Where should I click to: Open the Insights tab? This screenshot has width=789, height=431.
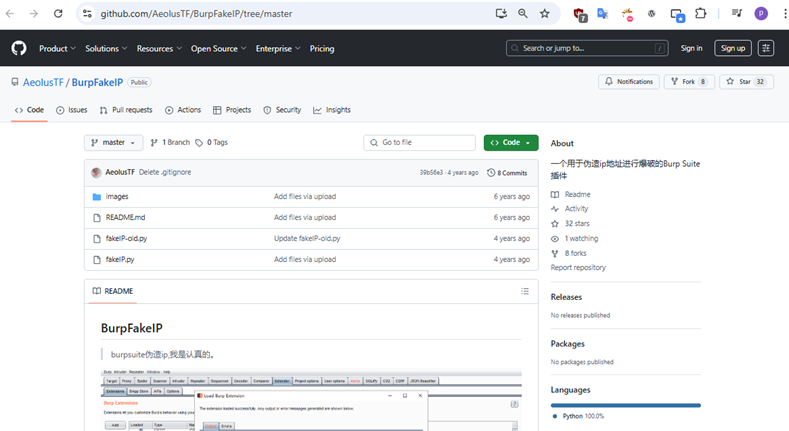pos(332,110)
